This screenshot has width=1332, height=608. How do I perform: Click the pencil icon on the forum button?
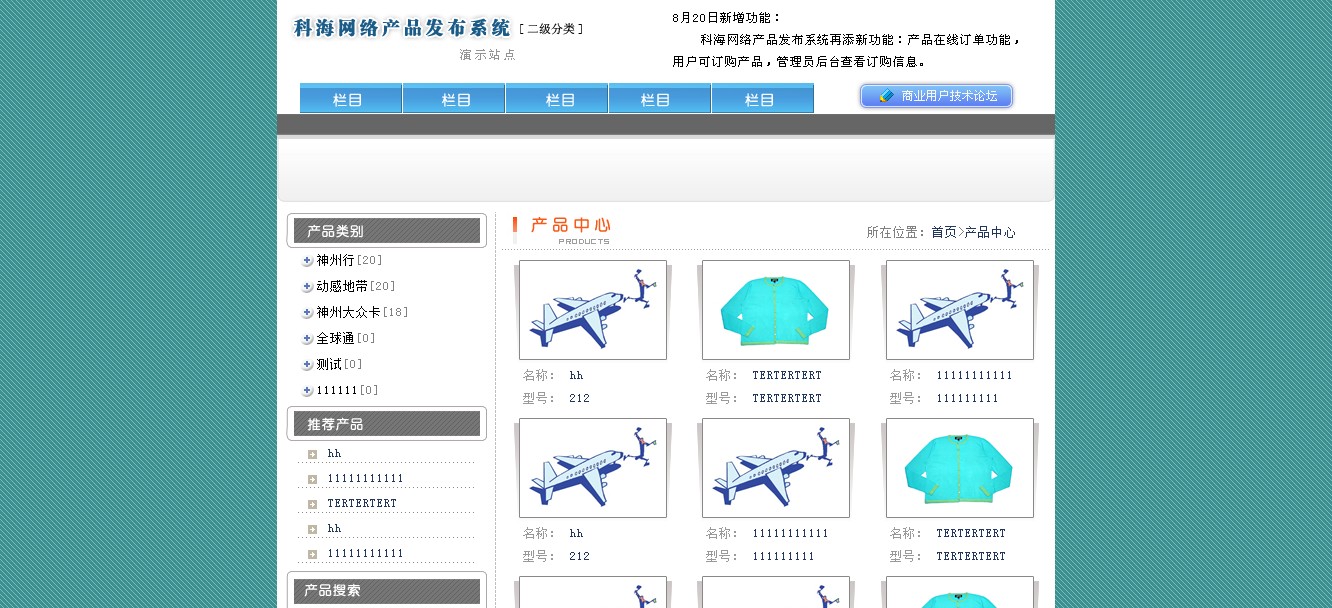click(x=886, y=96)
